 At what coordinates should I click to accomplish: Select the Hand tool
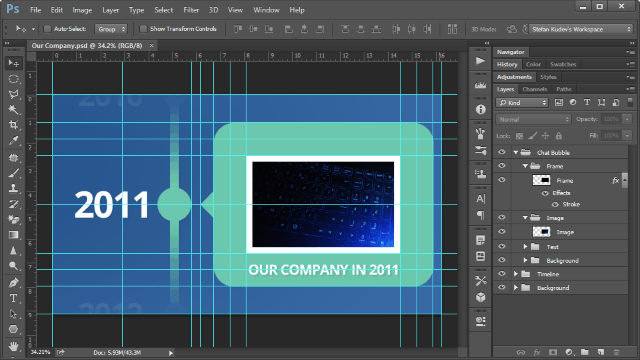coord(13,346)
